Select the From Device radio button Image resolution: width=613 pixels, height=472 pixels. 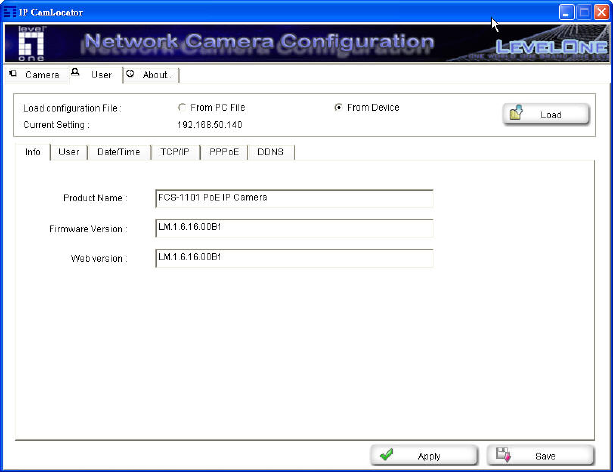(x=339, y=107)
